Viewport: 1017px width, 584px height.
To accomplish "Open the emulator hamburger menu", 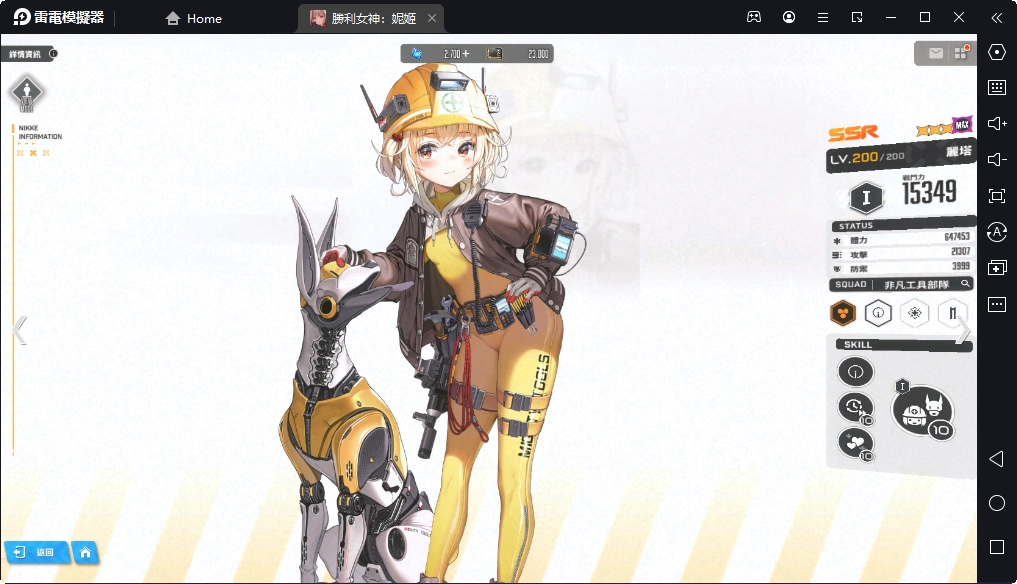I will [x=822, y=18].
